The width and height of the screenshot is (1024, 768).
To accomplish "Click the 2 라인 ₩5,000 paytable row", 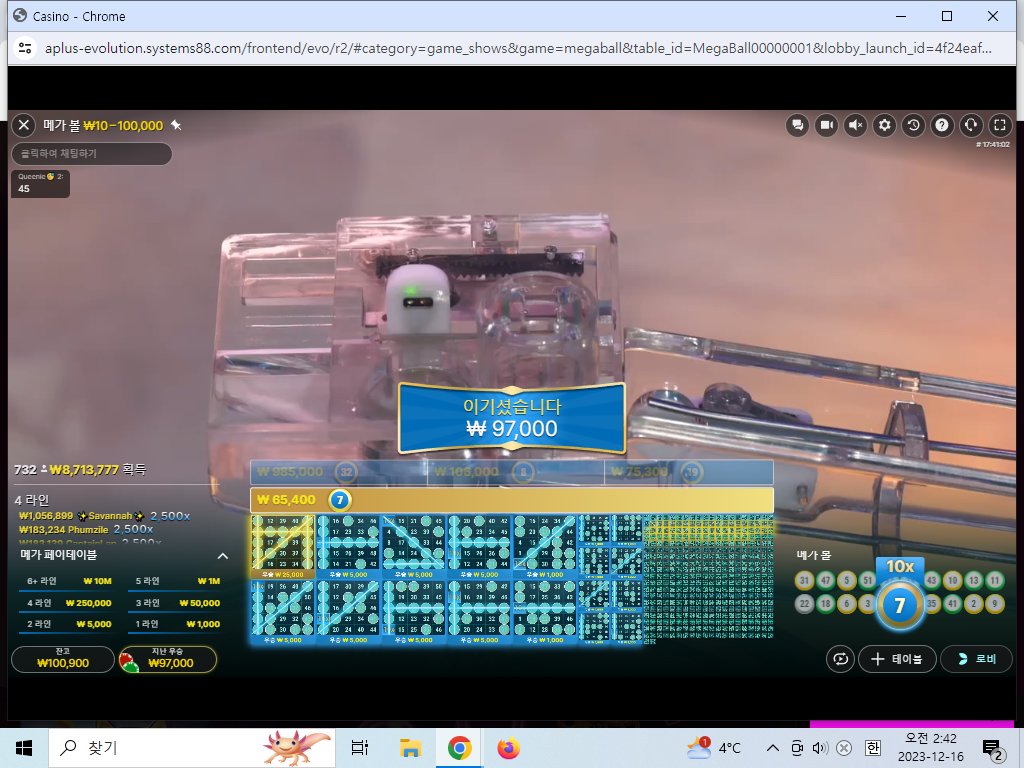I will 69,624.
